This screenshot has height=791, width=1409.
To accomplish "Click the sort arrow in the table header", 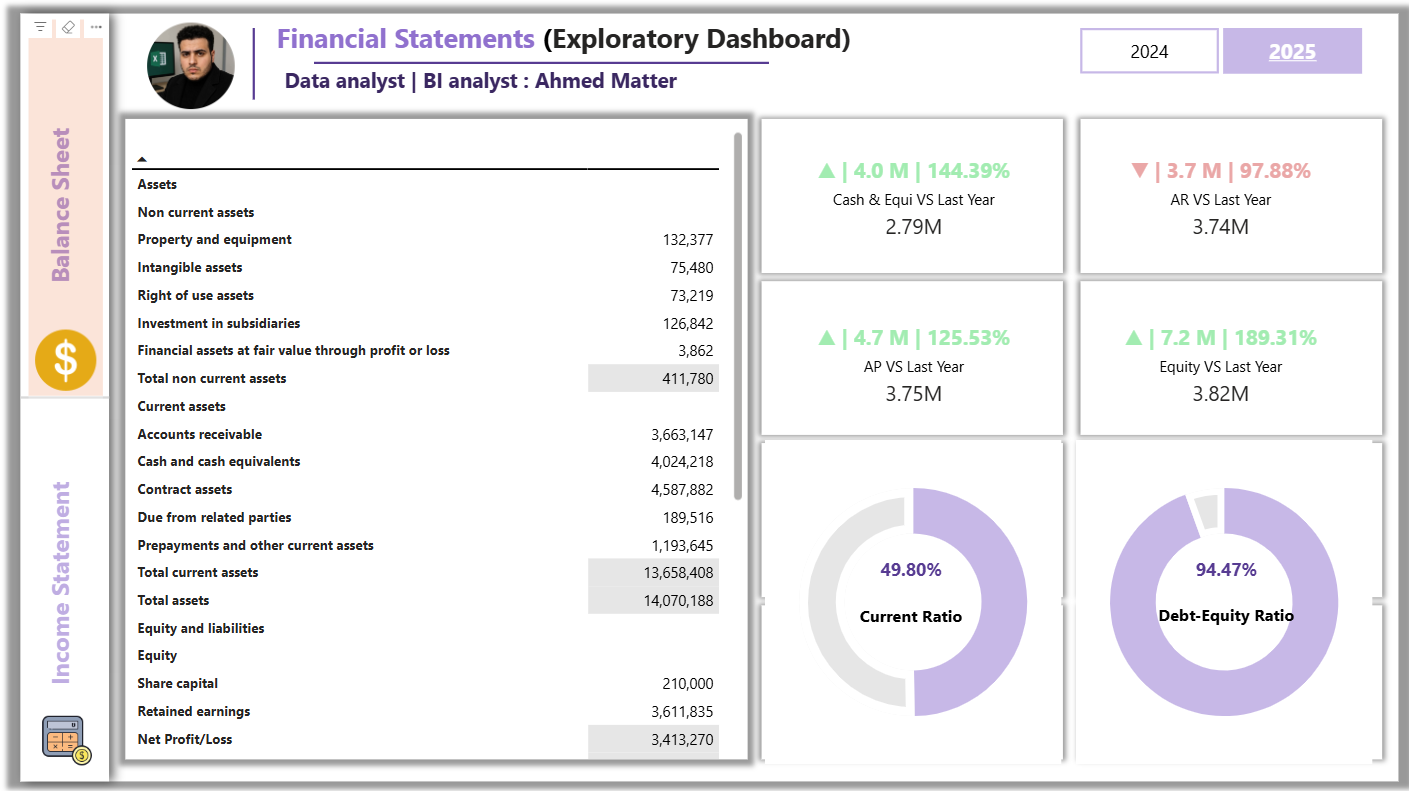I will (142, 159).
